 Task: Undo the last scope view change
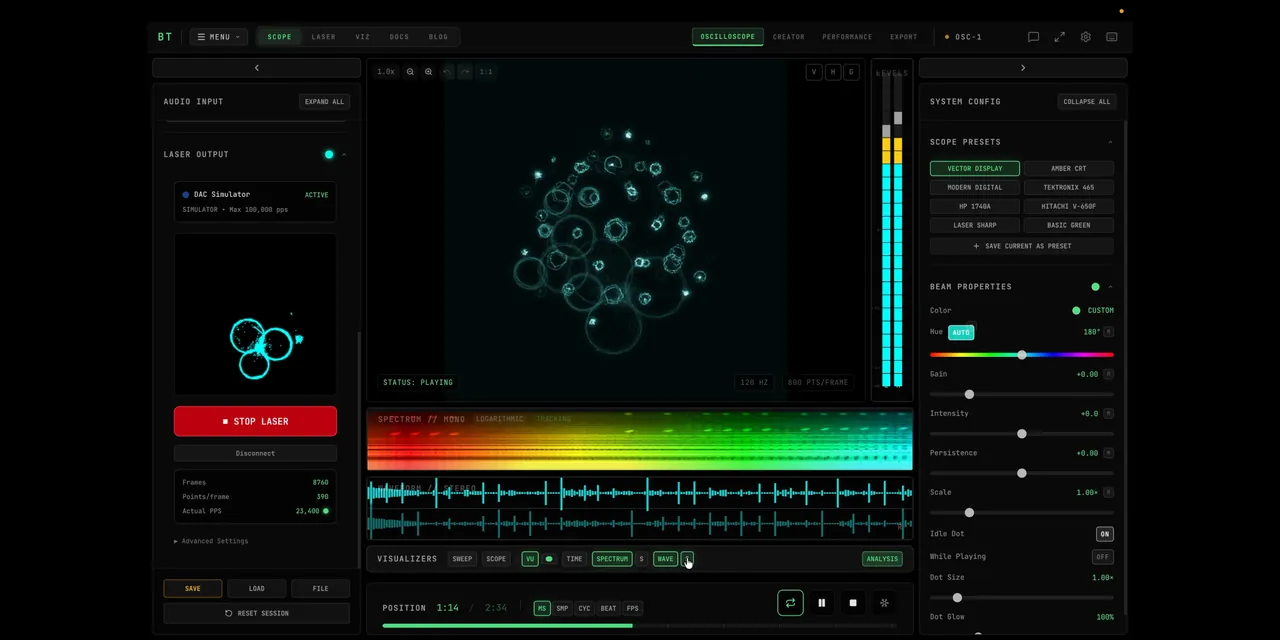tap(447, 72)
